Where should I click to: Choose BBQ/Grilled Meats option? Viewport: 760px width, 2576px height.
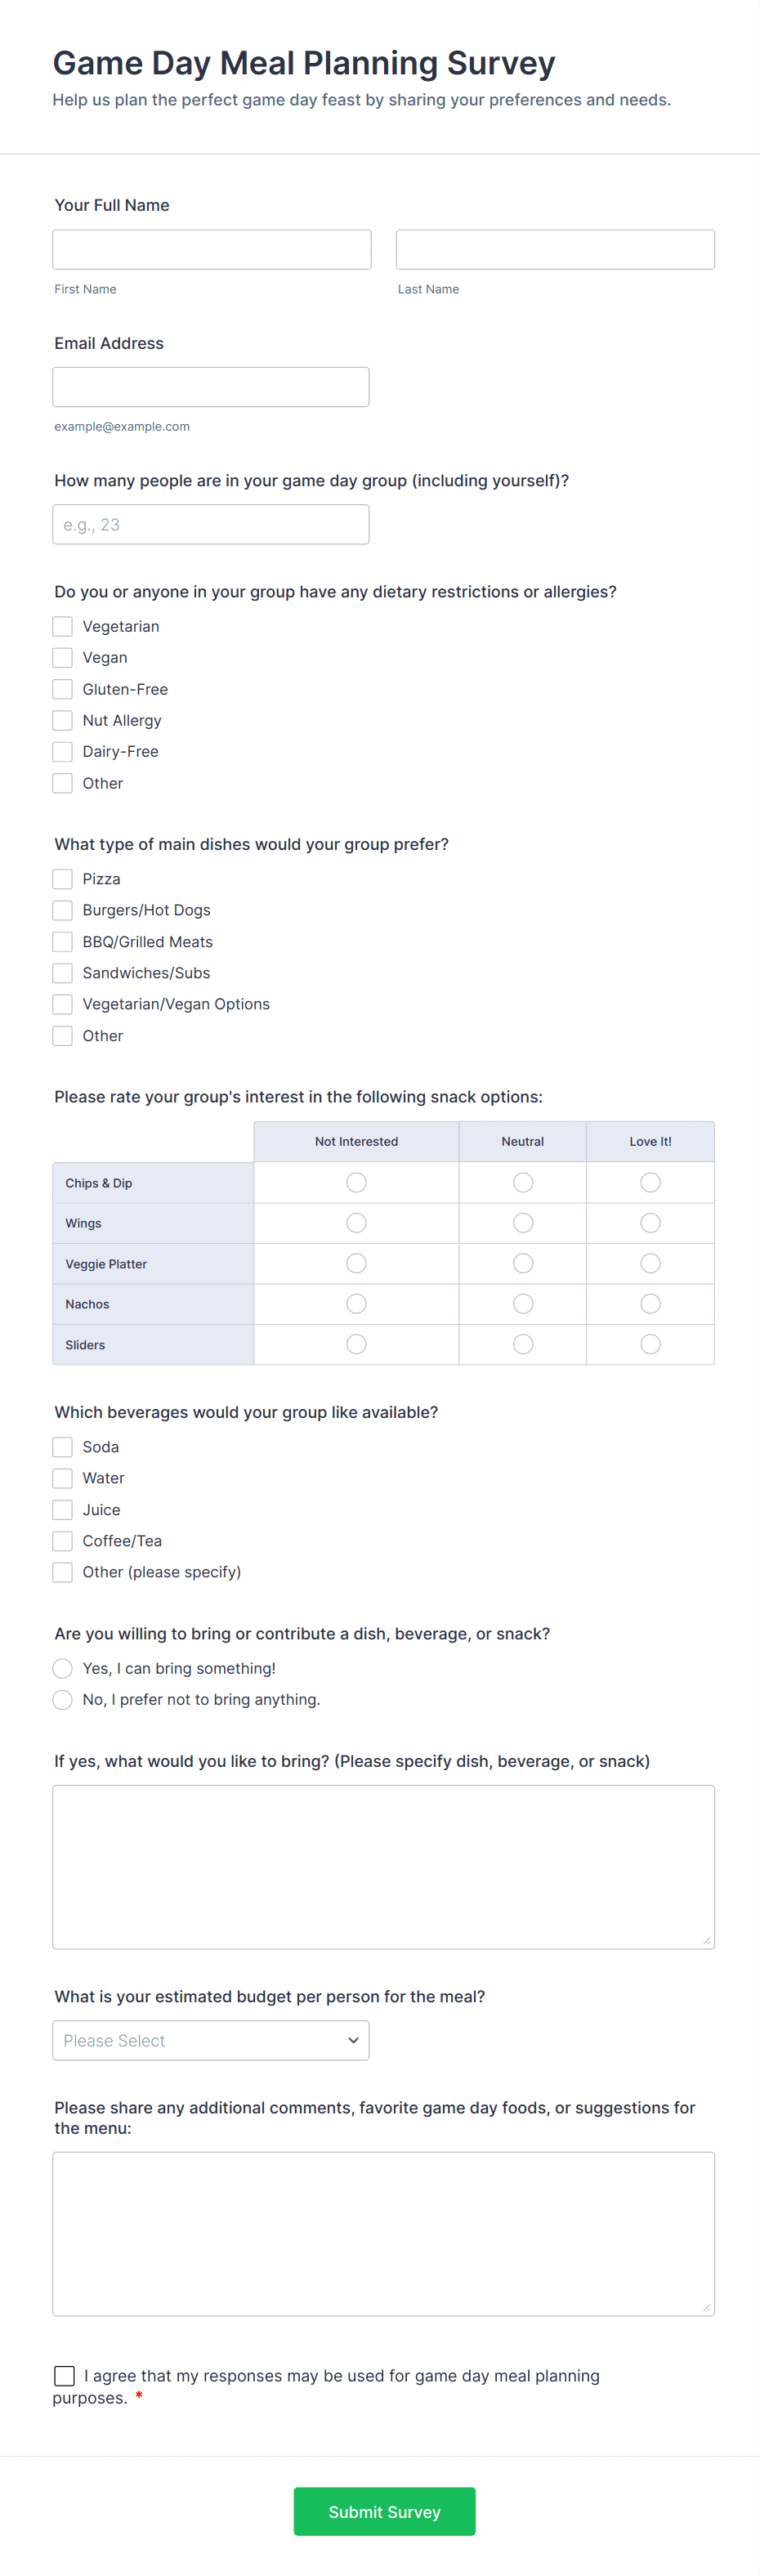pos(63,942)
